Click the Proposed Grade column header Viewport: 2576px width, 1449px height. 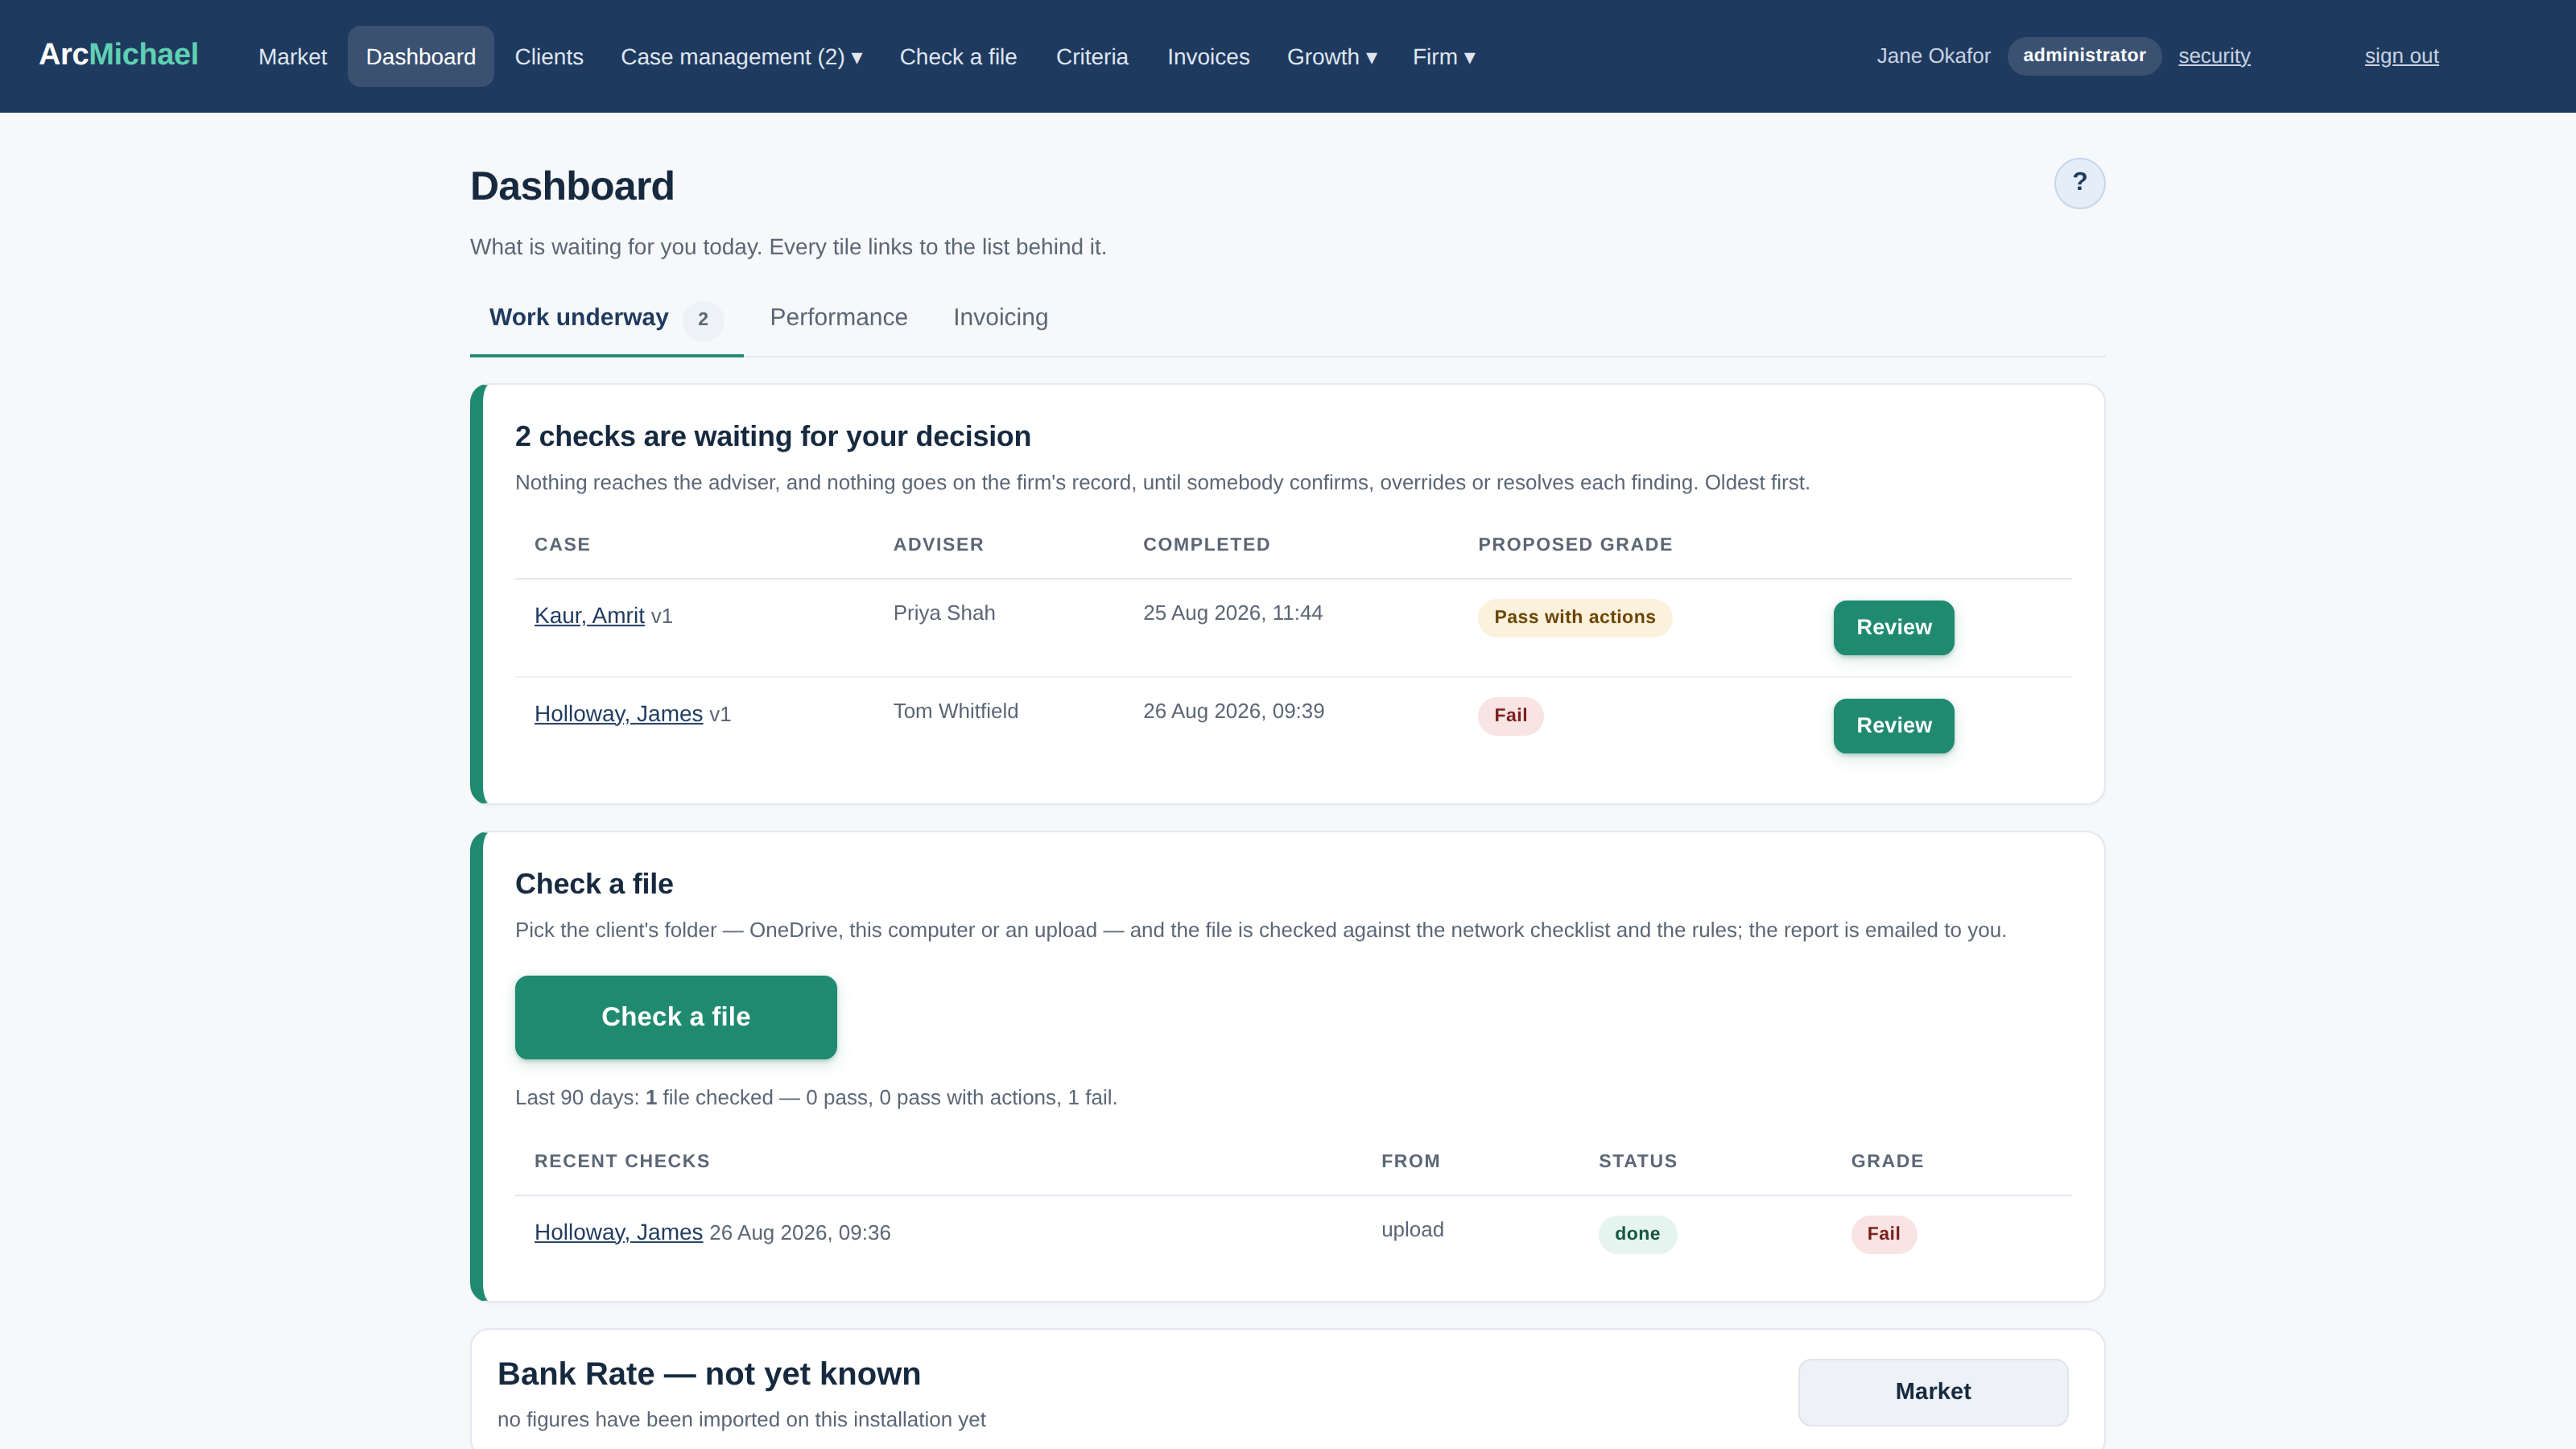point(1574,545)
